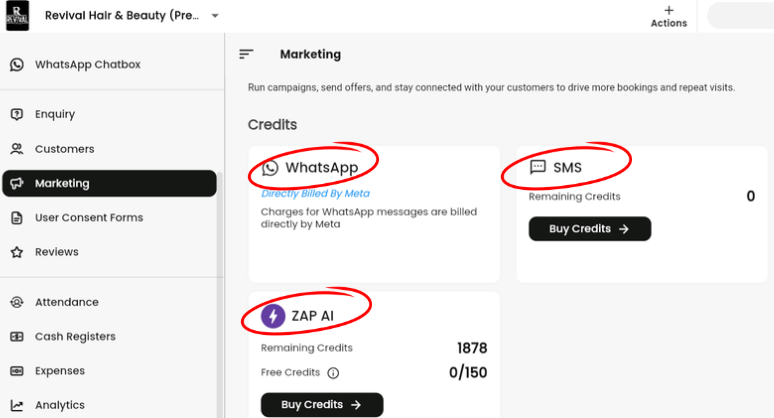Click the Directly Billed By Meta link
Image resolution: width=774 pixels, height=418 pixels.
315,194
